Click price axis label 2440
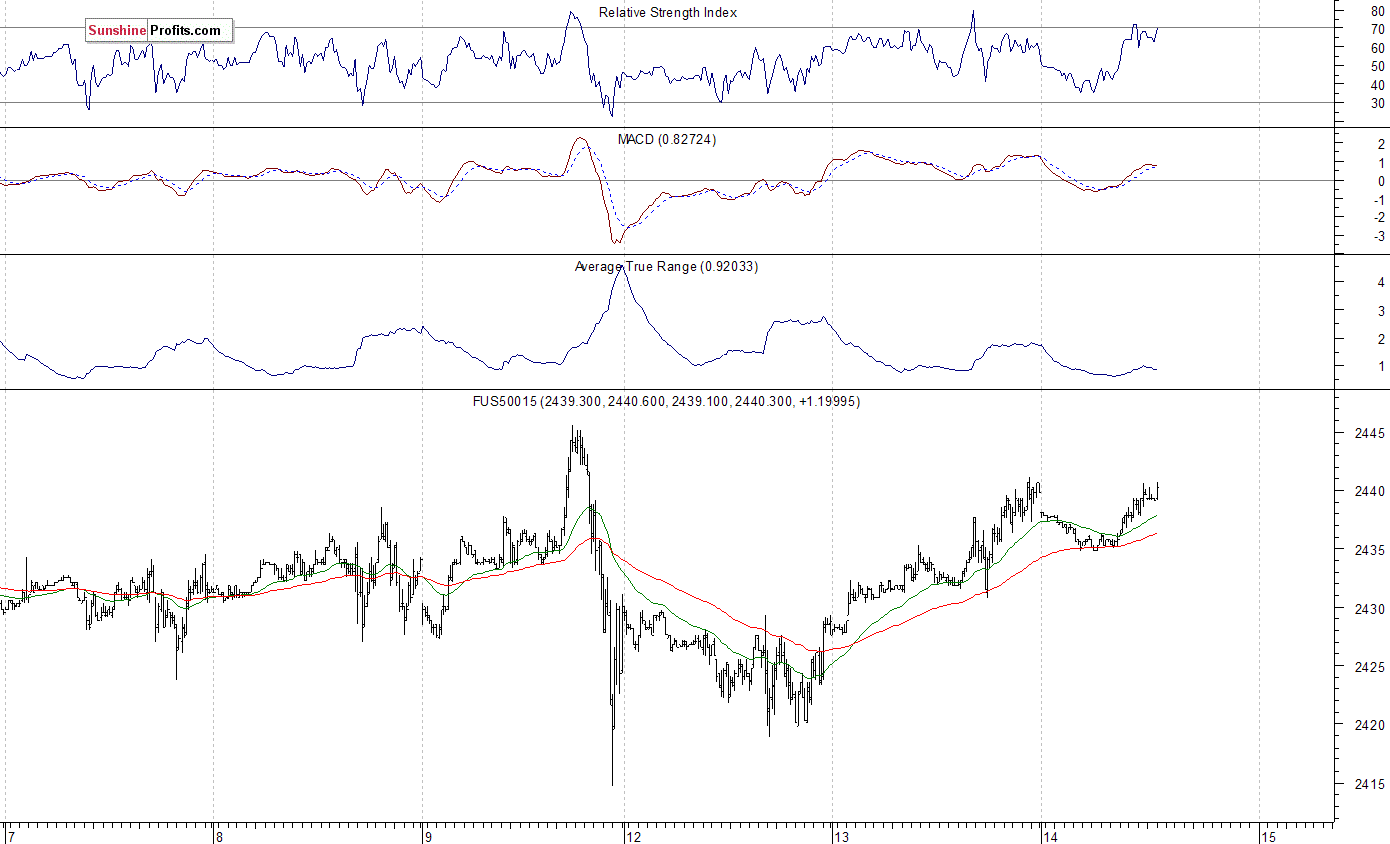The height and width of the screenshot is (844, 1390). pyautogui.click(x=1370, y=492)
